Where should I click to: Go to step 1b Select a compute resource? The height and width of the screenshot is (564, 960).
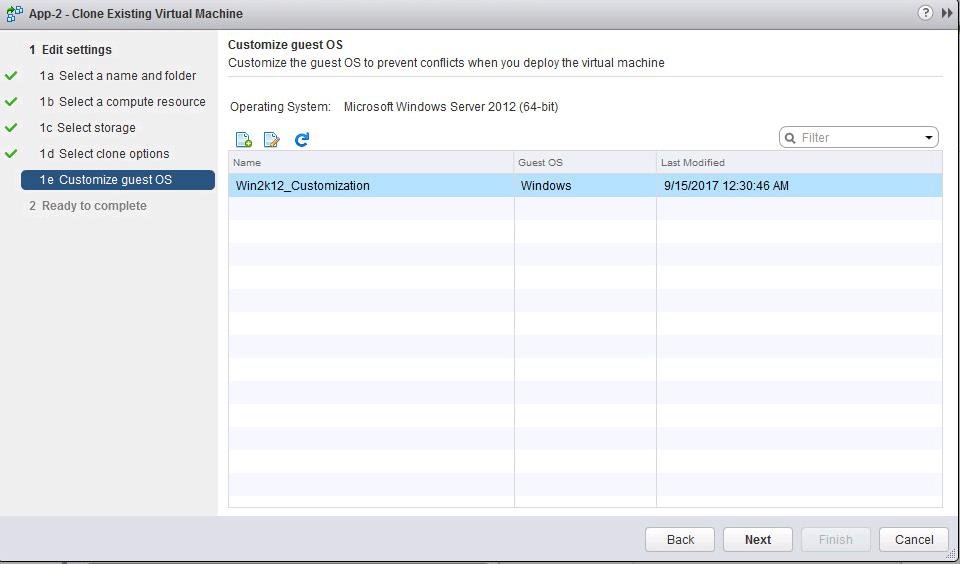pos(122,102)
